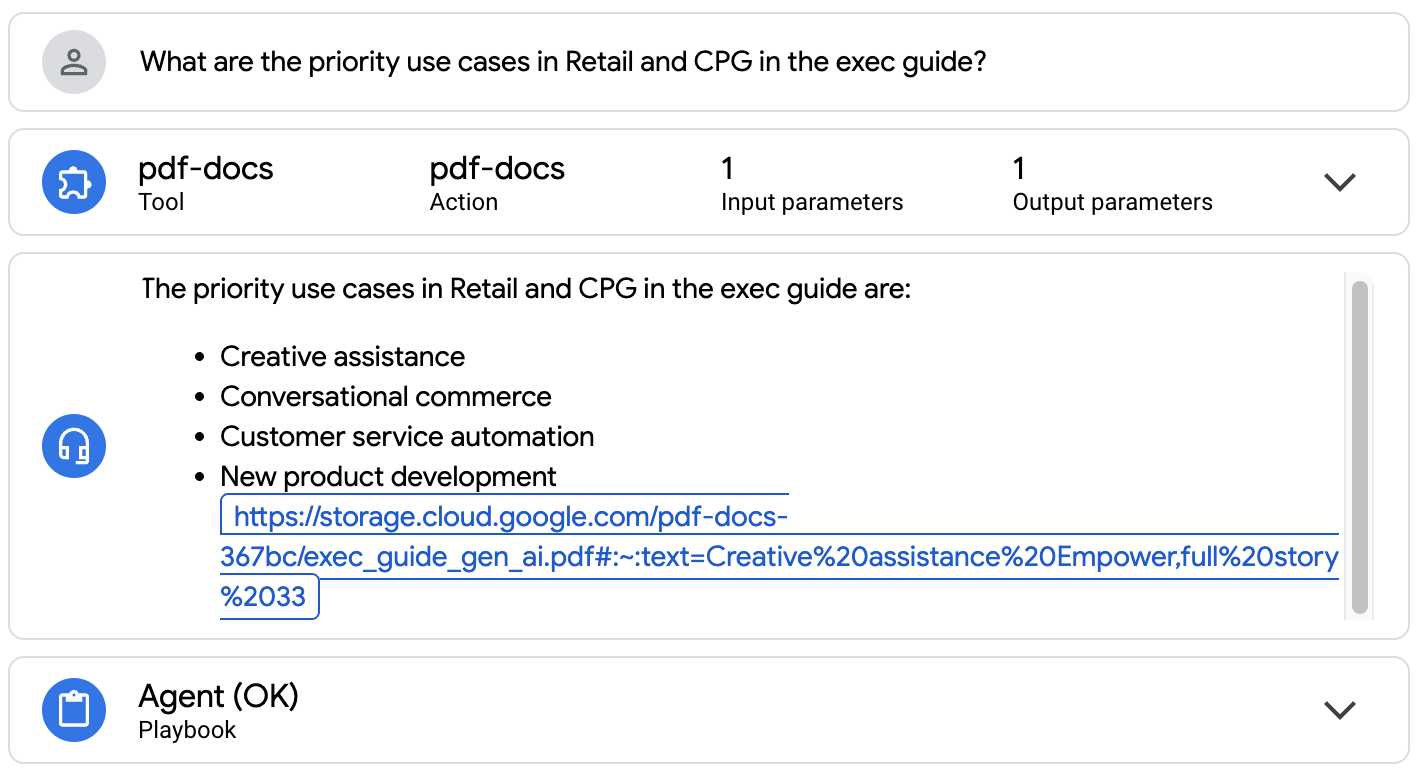Click the Conversational commerce bullet
Viewport: 1426px width, 784px height.
click(385, 397)
